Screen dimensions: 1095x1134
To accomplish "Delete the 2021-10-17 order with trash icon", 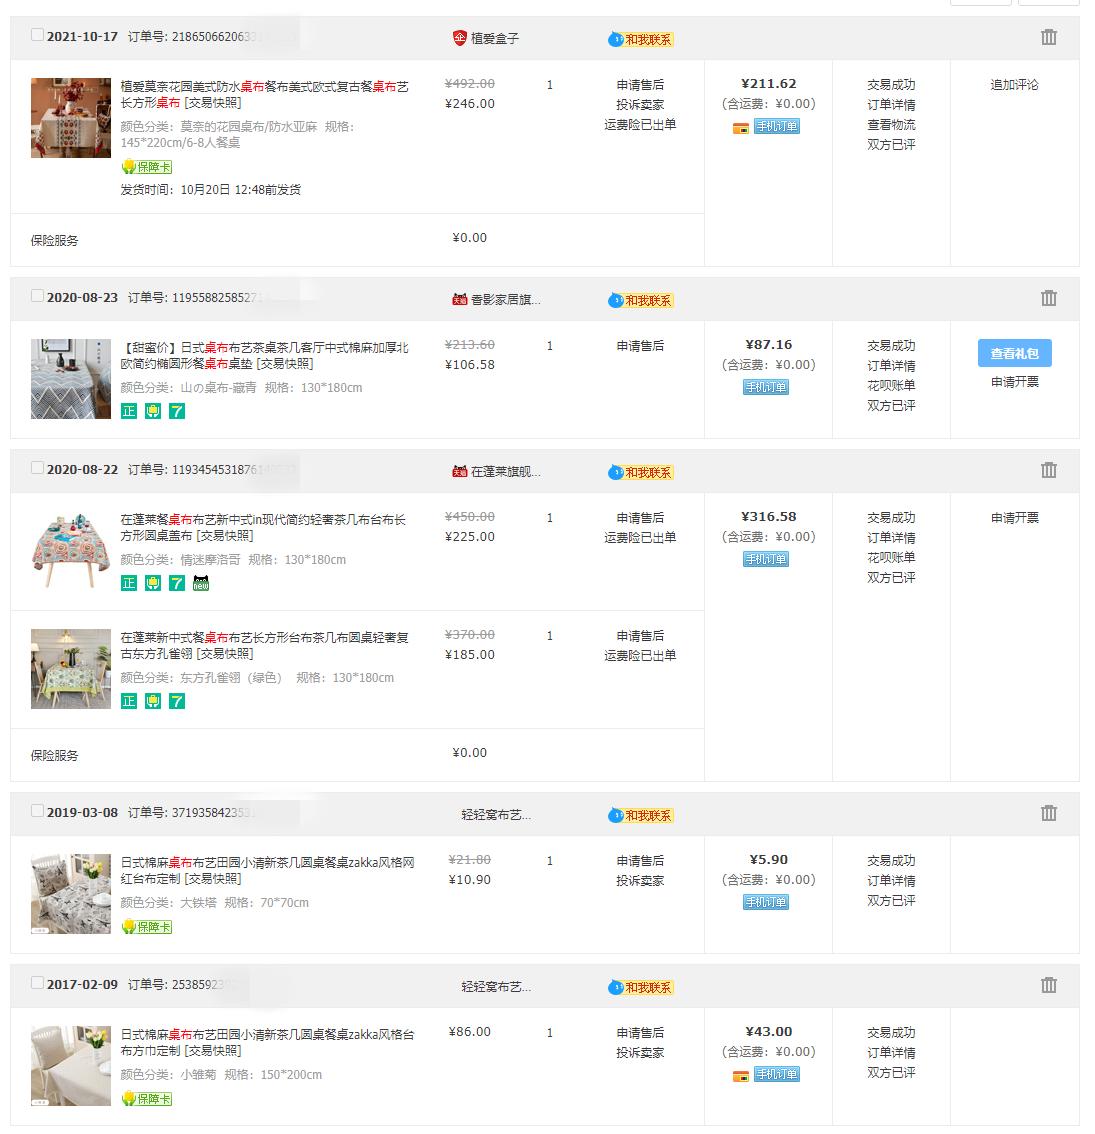I will 1048,37.
